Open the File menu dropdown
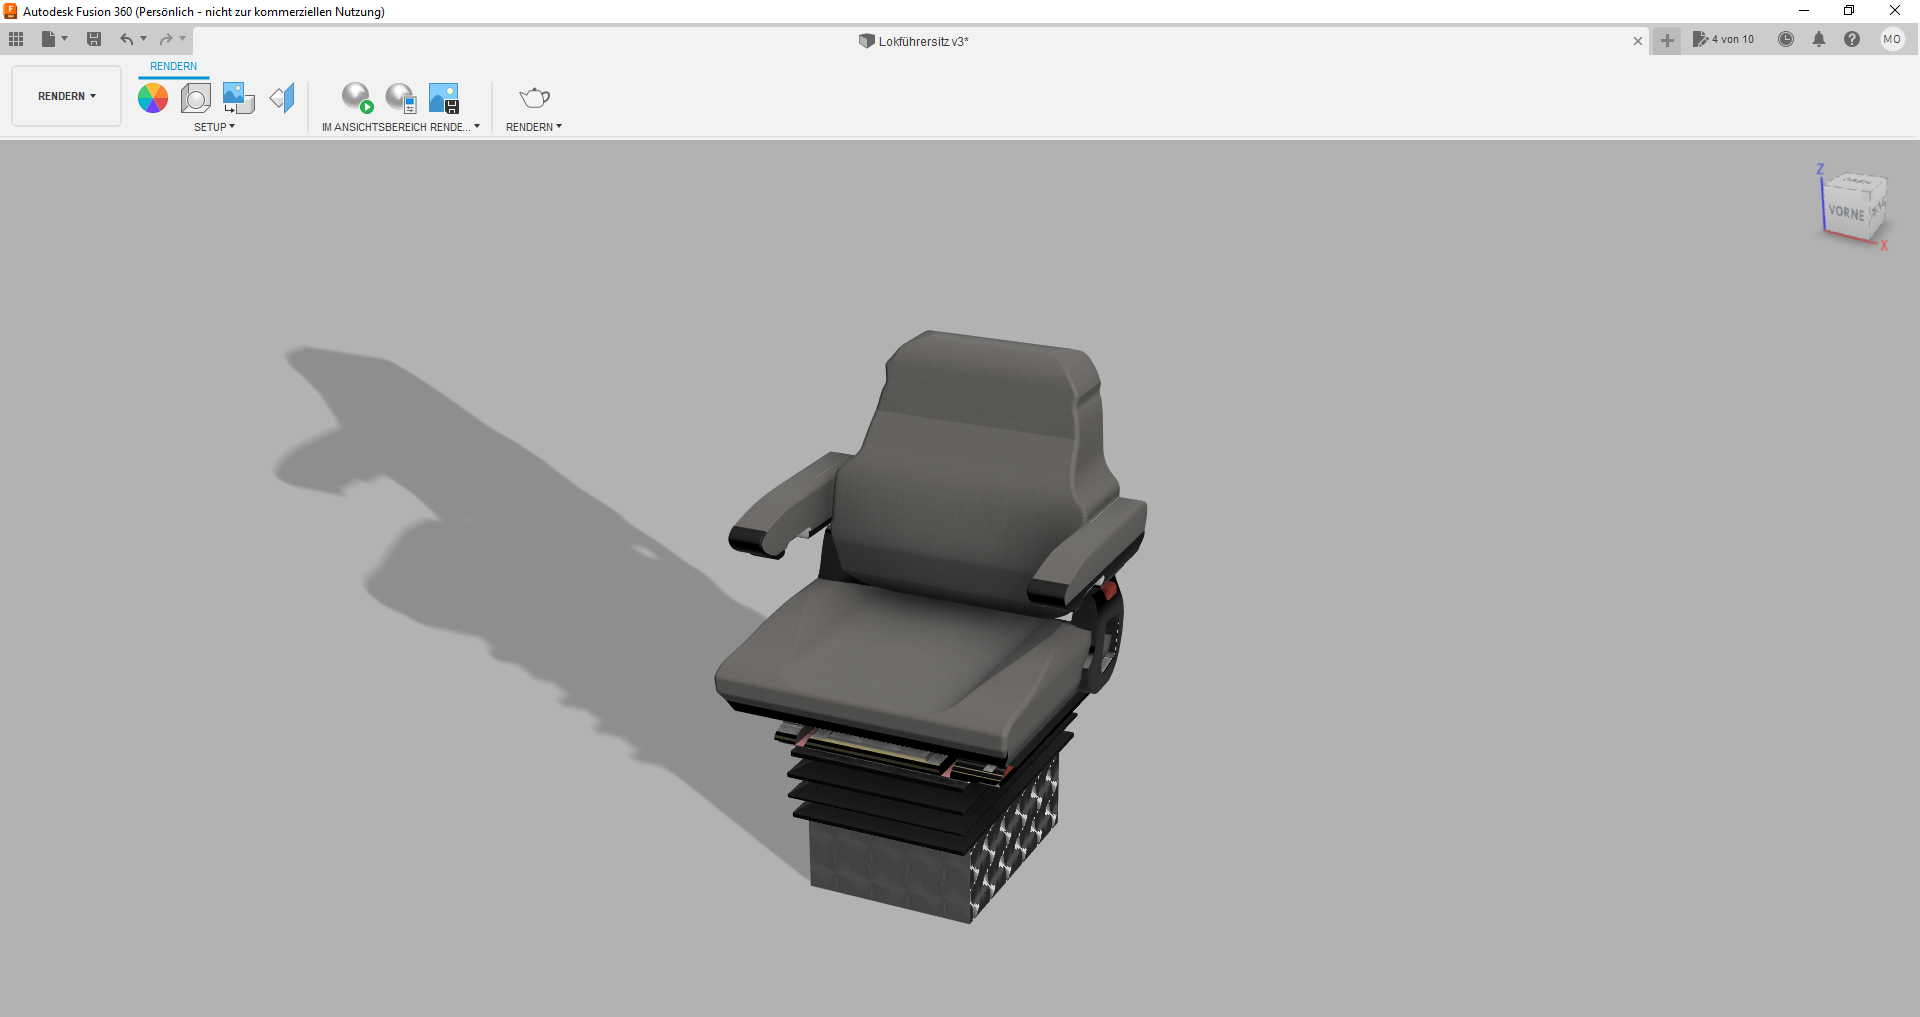The width and height of the screenshot is (1920, 1017). point(54,39)
